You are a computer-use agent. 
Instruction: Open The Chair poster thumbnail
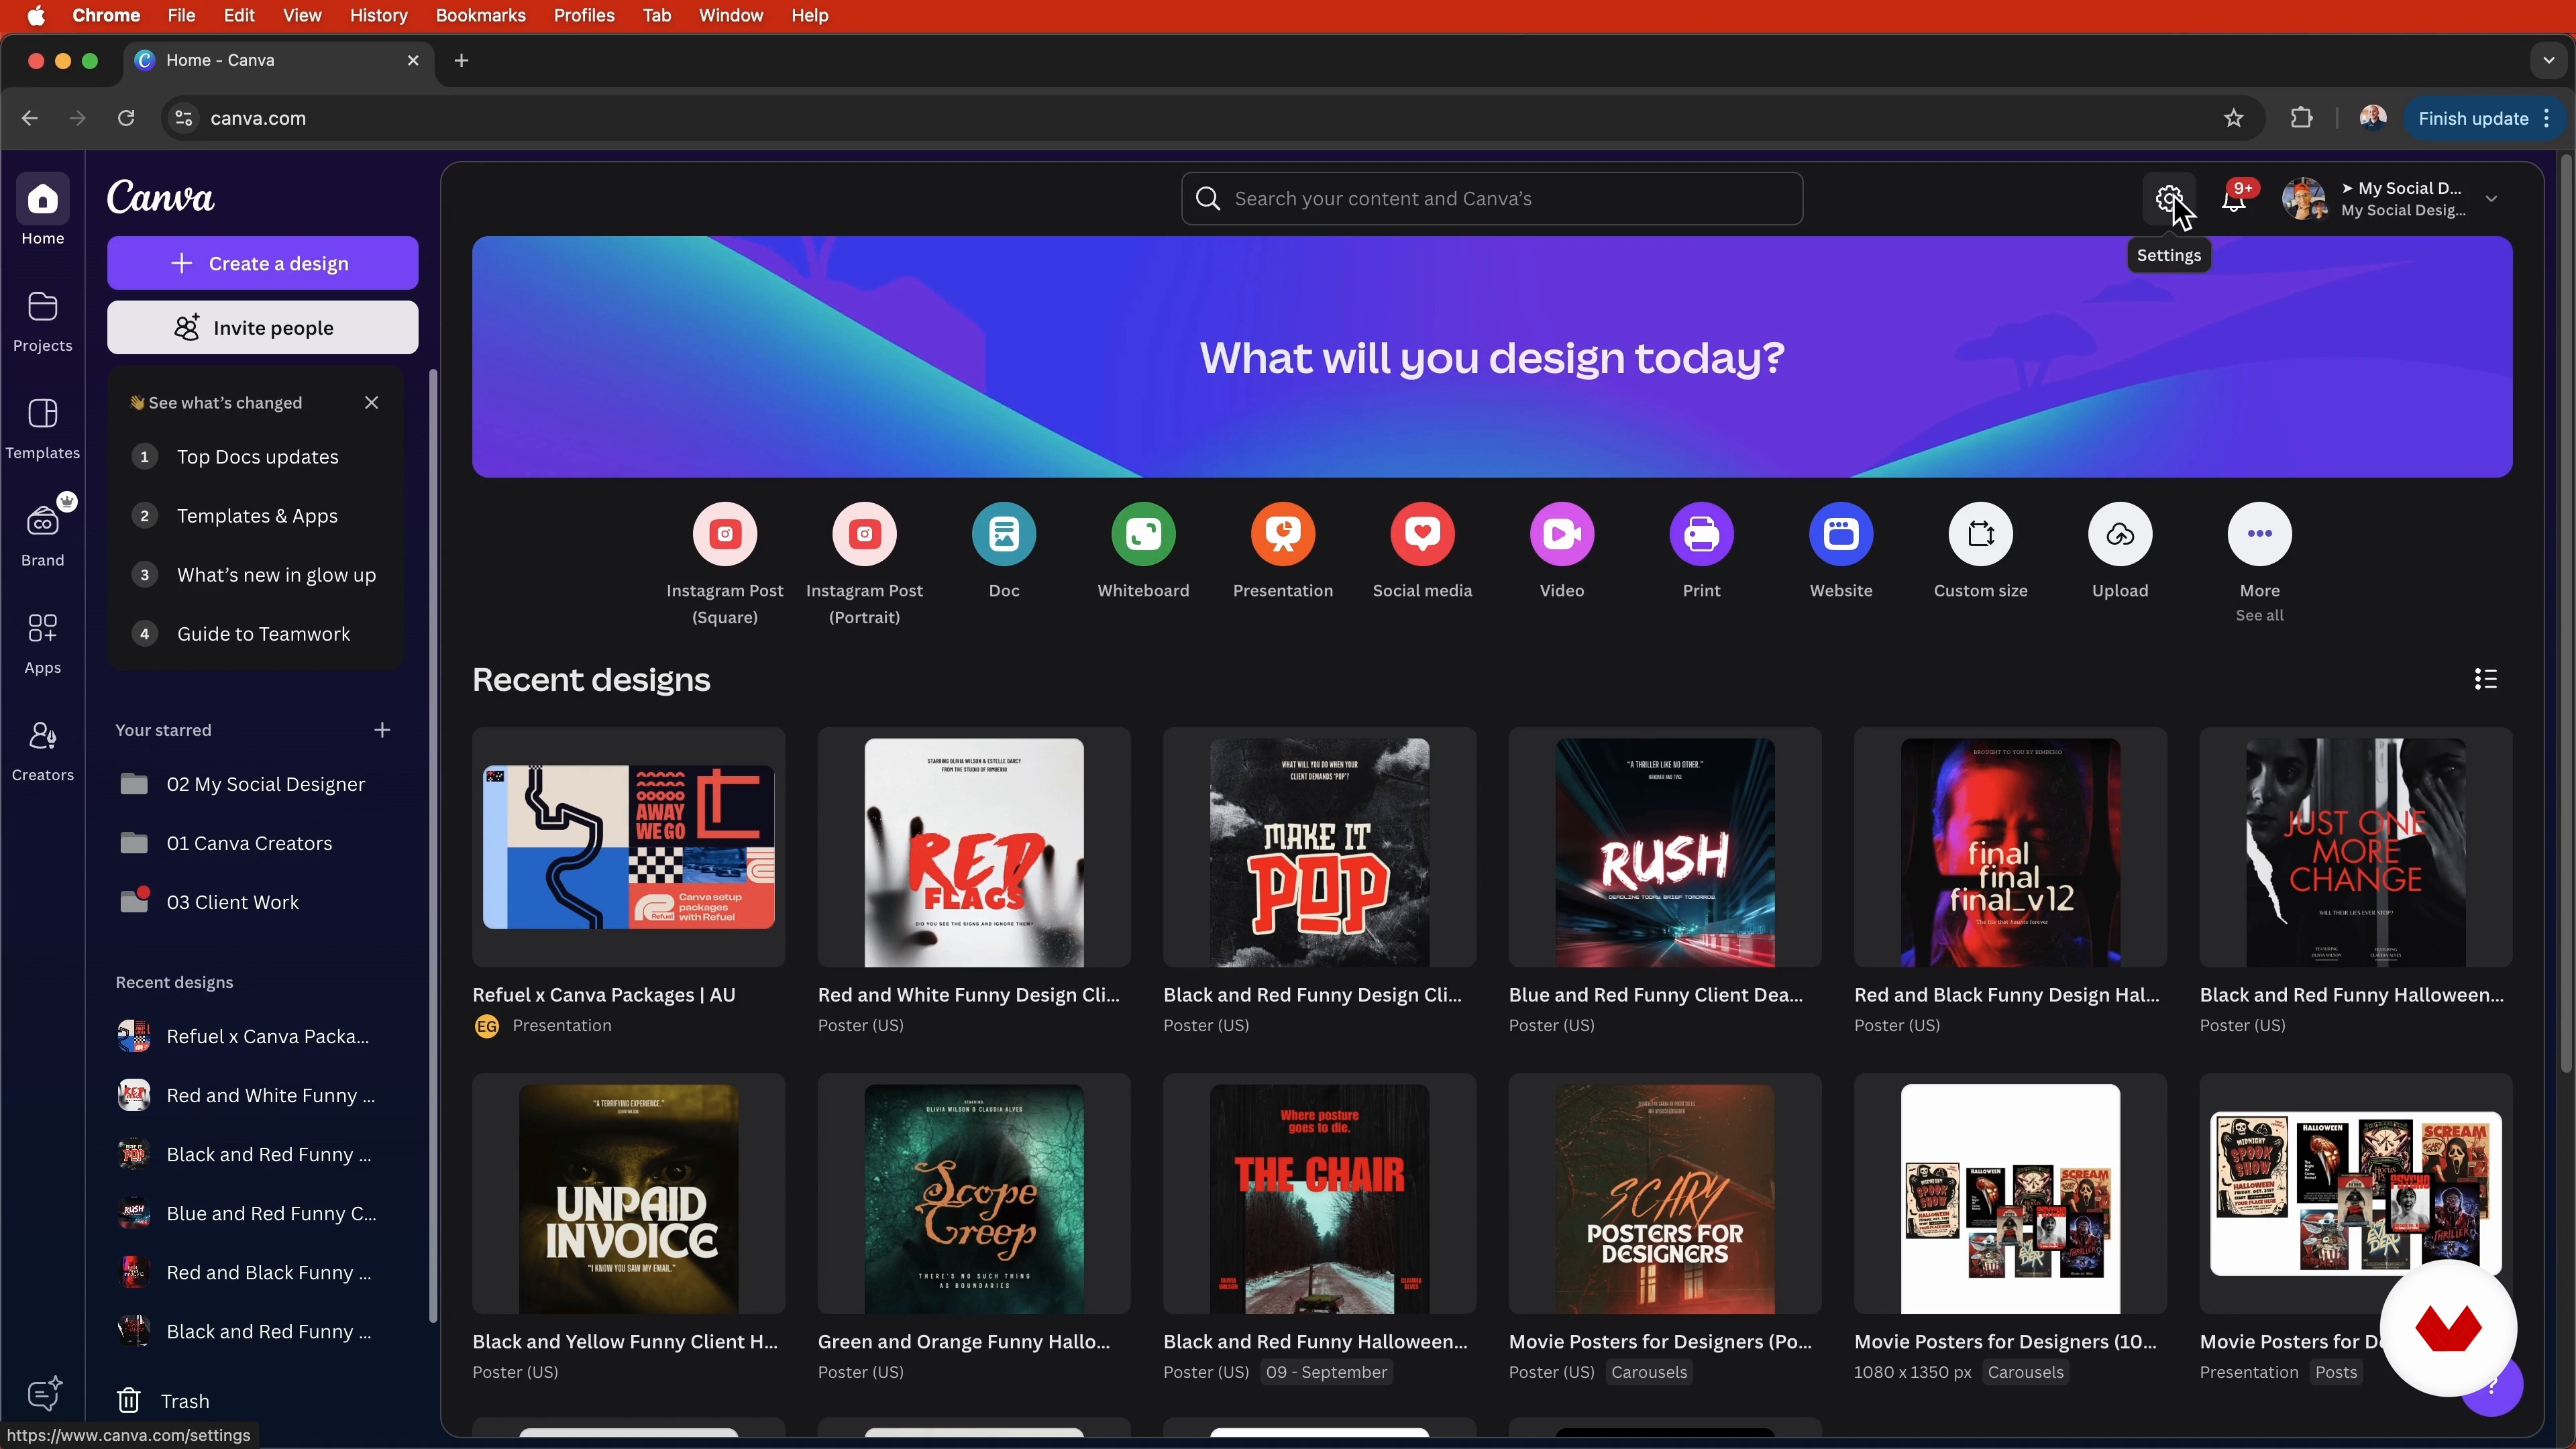(x=1319, y=1194)
